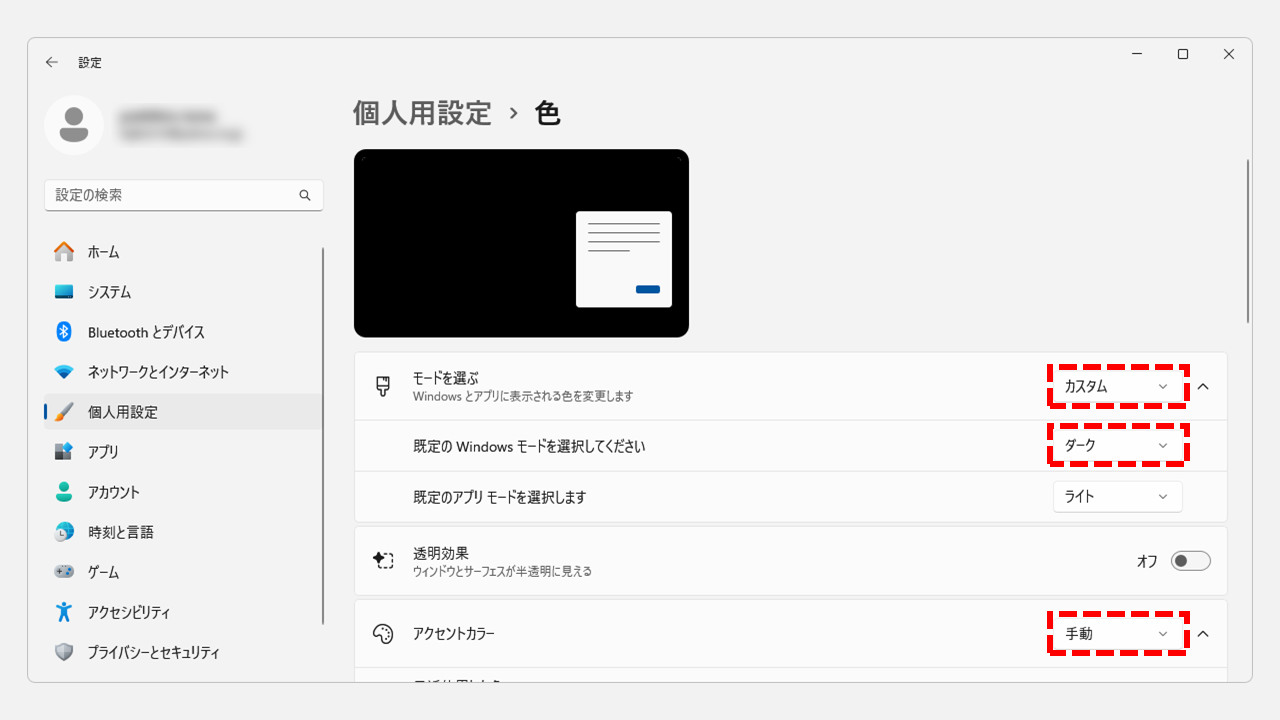This screenshot has width=1280, height=720.
Task: Select the Network Wi-Fi icon
Action: [64, 372]
